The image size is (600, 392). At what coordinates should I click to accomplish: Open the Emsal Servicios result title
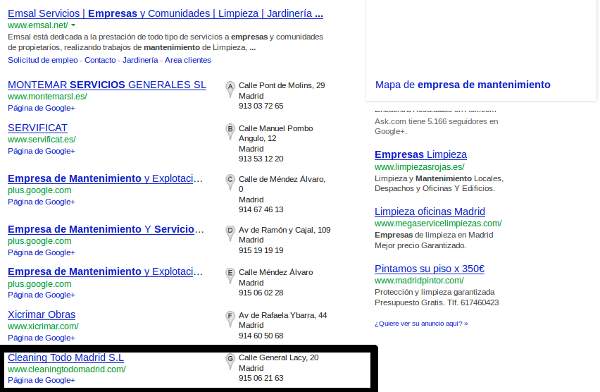tap(165, 13)
